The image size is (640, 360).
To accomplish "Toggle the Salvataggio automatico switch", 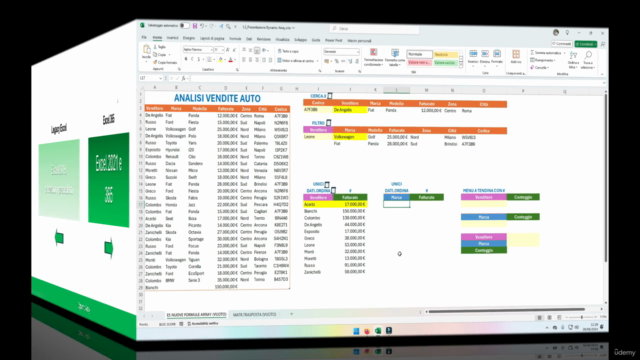I will pos(184,26).
